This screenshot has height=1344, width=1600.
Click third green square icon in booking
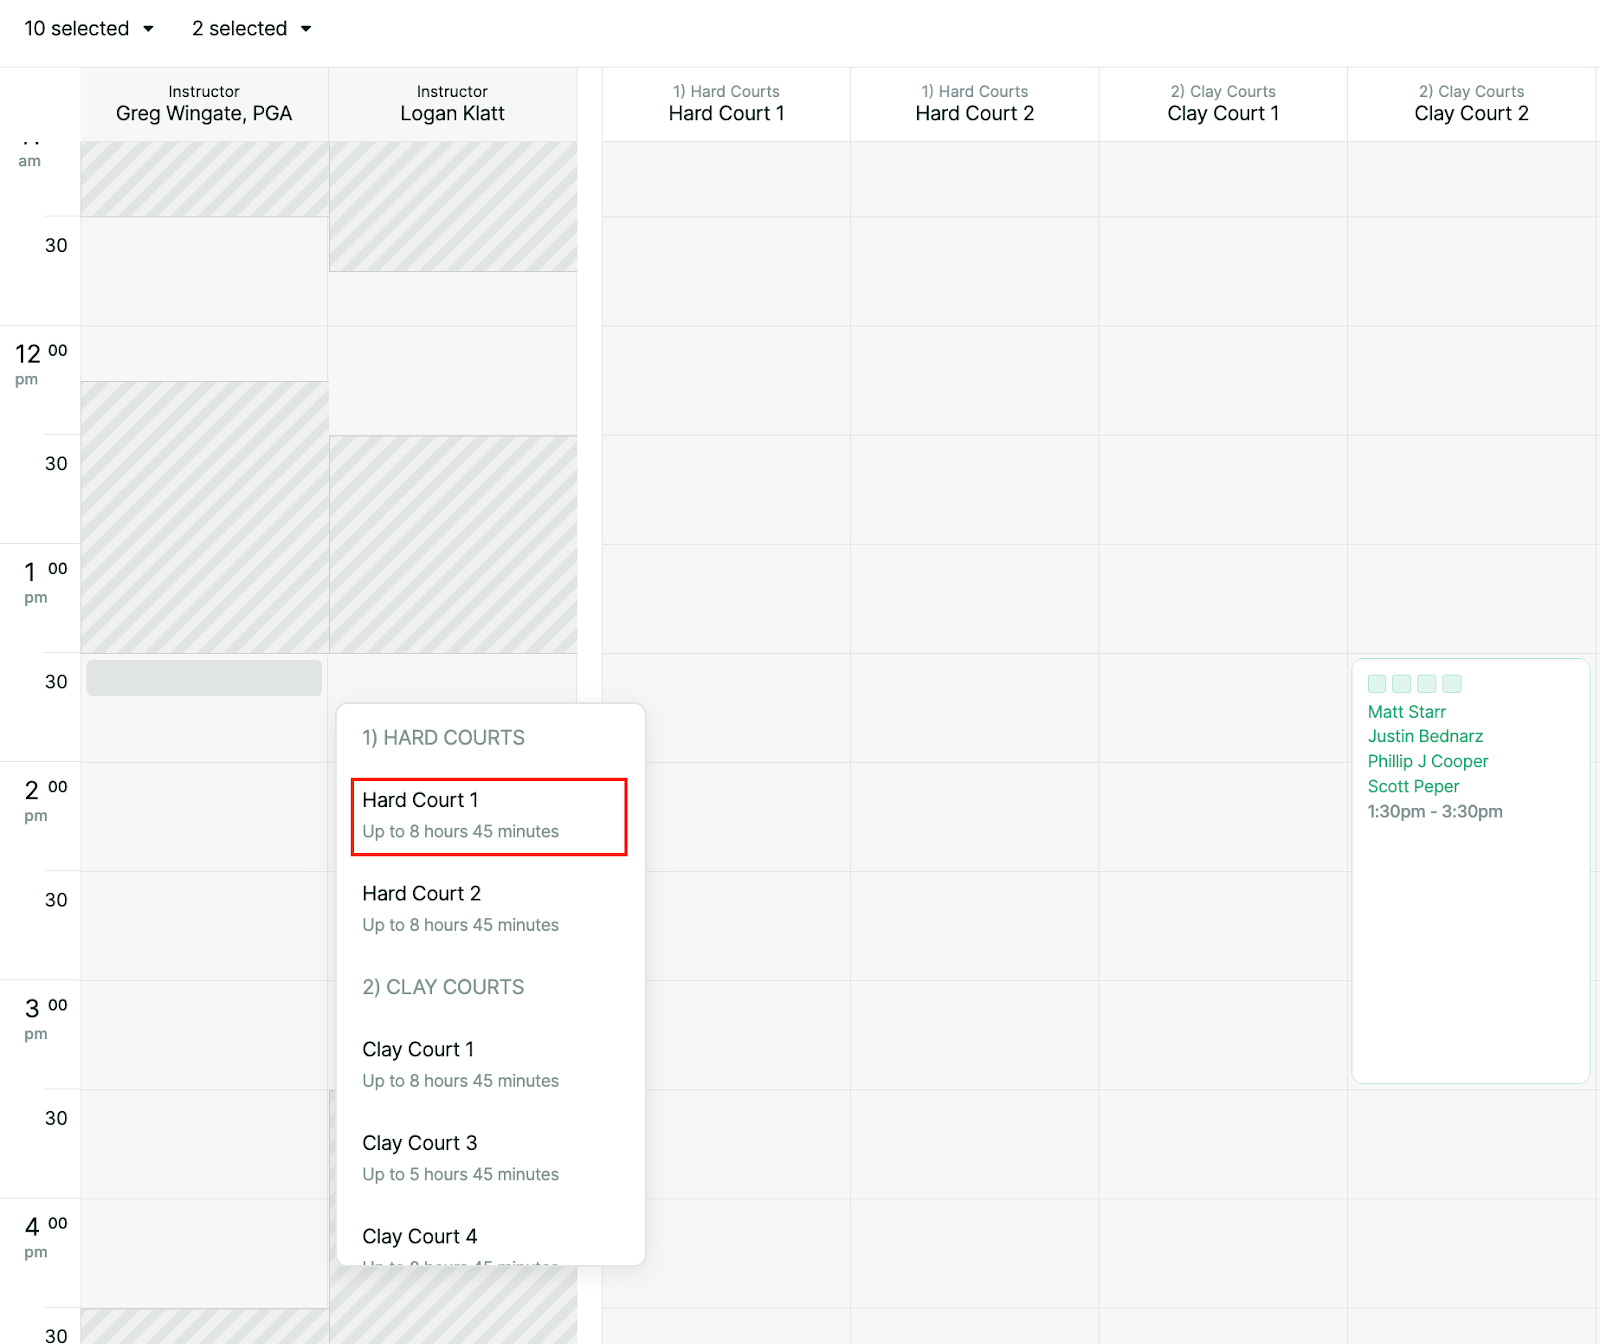(x=1427, y=684)
